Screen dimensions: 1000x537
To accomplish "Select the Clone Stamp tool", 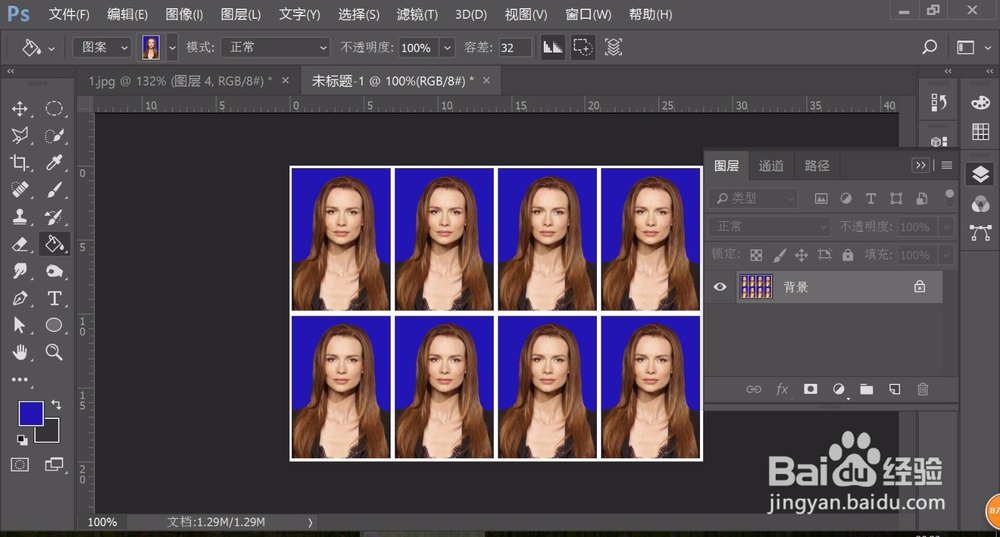I will point(20,217).
